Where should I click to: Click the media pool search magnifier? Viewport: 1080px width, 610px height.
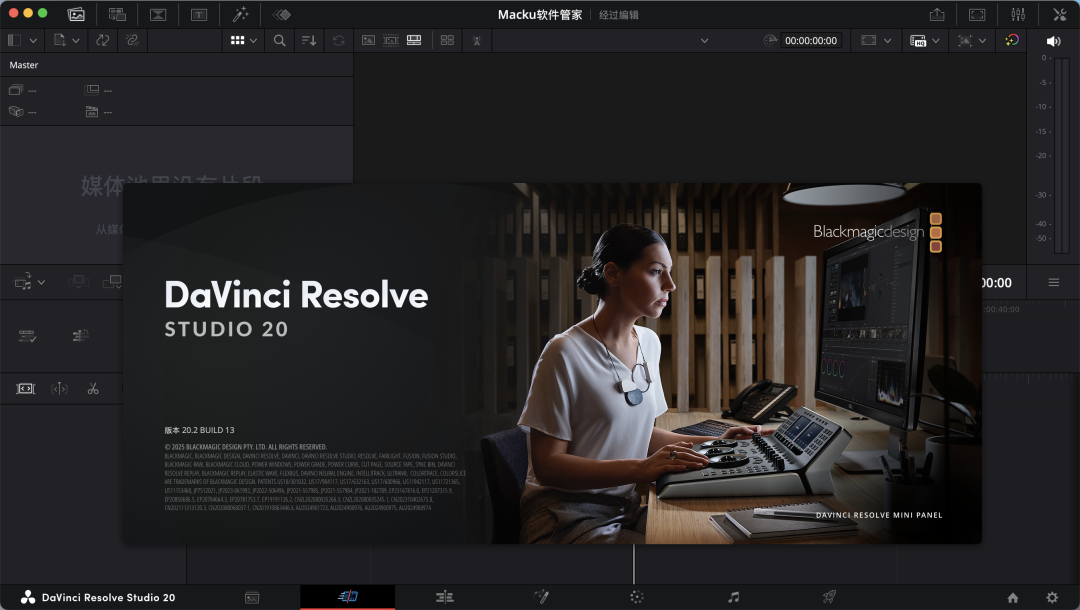pos(280,41)
